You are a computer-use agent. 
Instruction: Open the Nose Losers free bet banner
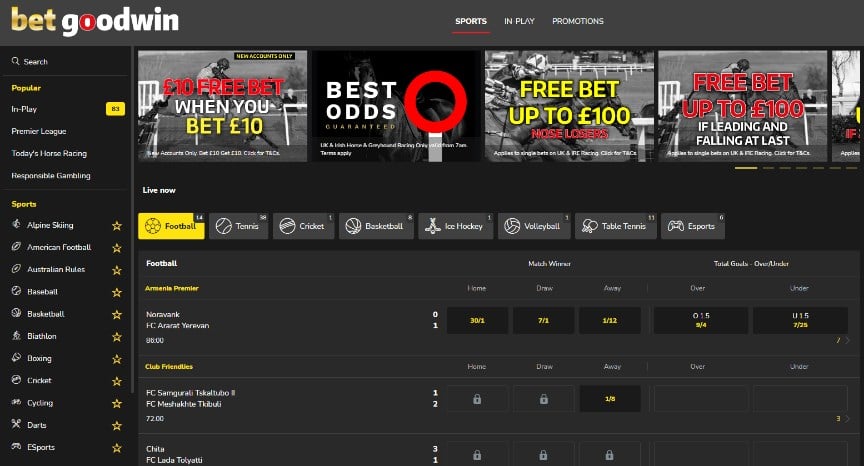click(569, 106)
